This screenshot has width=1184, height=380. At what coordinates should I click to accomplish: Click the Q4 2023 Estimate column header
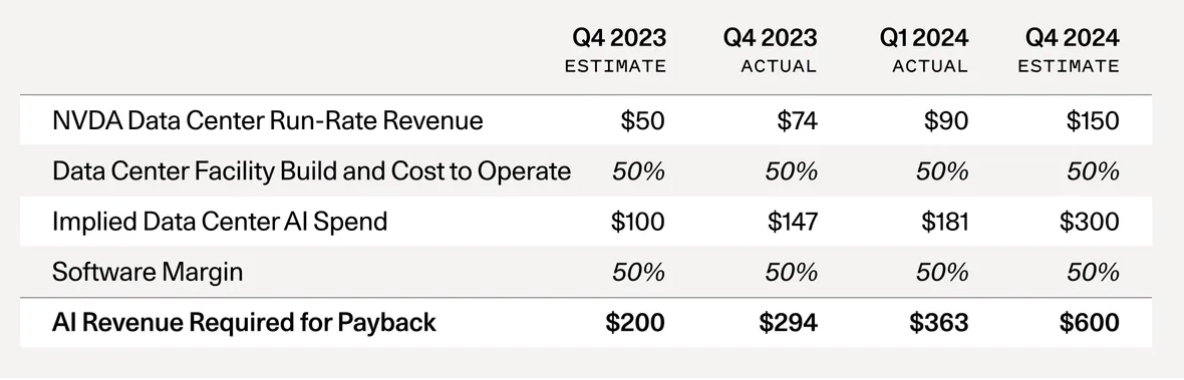(x=615, y=51)
